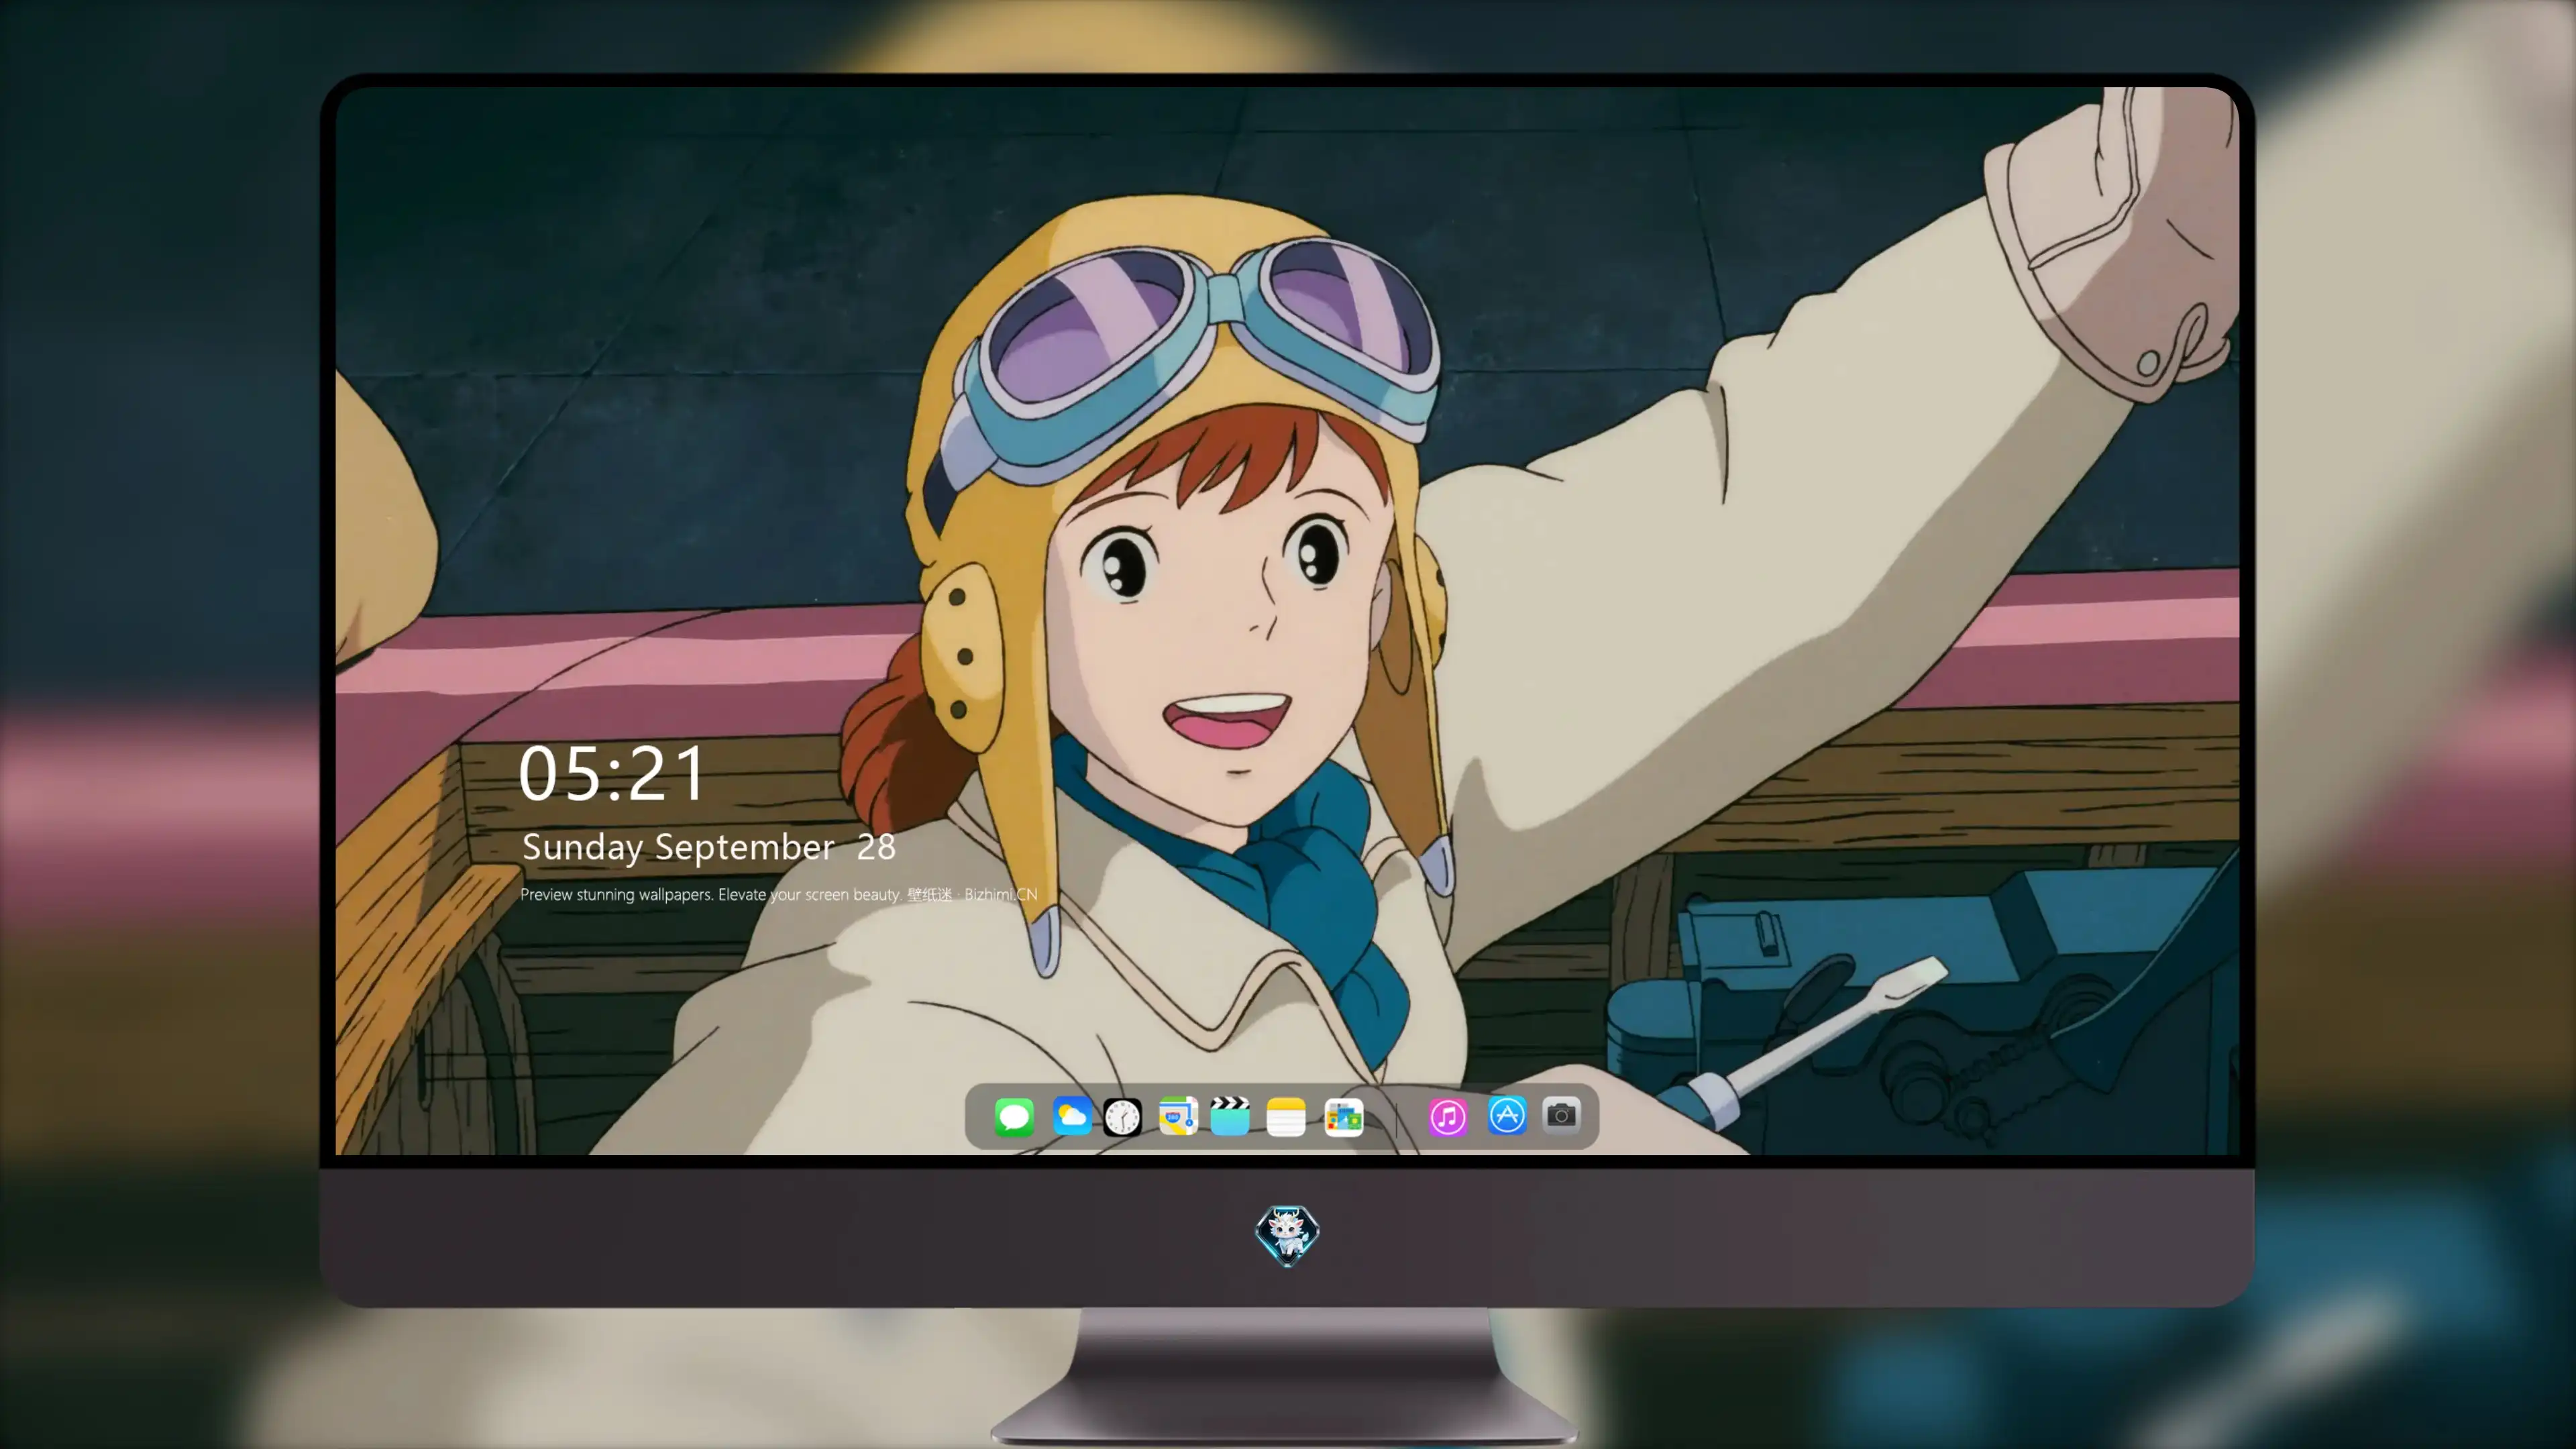
Task: Launch the Maps app from the dock
Action: (x=1178, y=1116)
